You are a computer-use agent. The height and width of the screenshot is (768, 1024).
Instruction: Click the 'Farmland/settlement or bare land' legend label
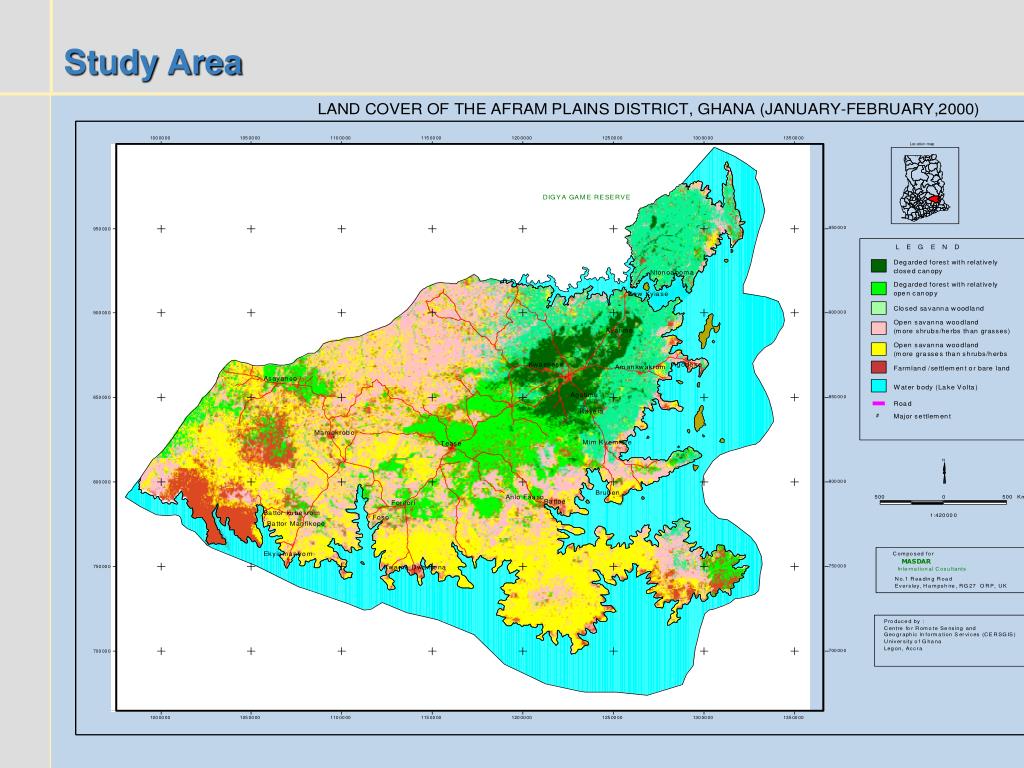coord(952,368)
